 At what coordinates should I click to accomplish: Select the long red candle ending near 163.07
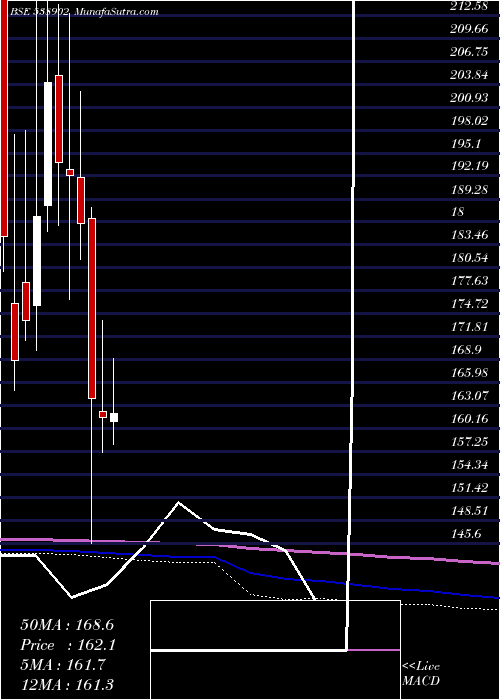[x=92, y=308]
